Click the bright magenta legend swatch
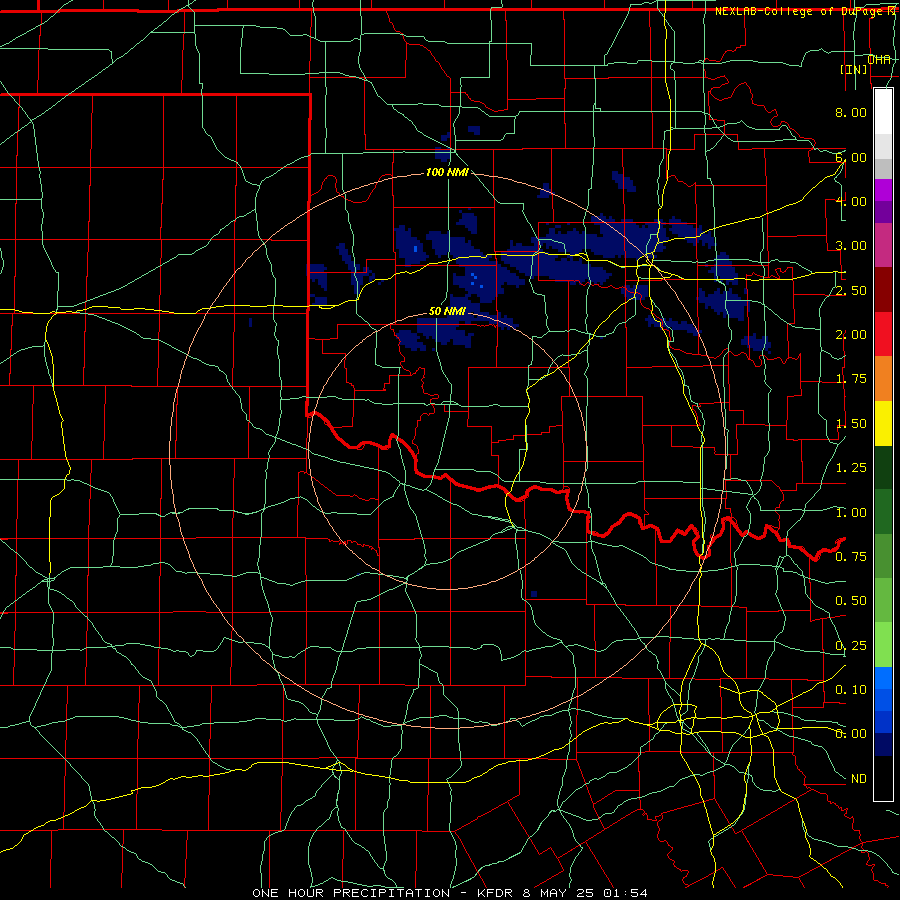 (x=883, y=190)
